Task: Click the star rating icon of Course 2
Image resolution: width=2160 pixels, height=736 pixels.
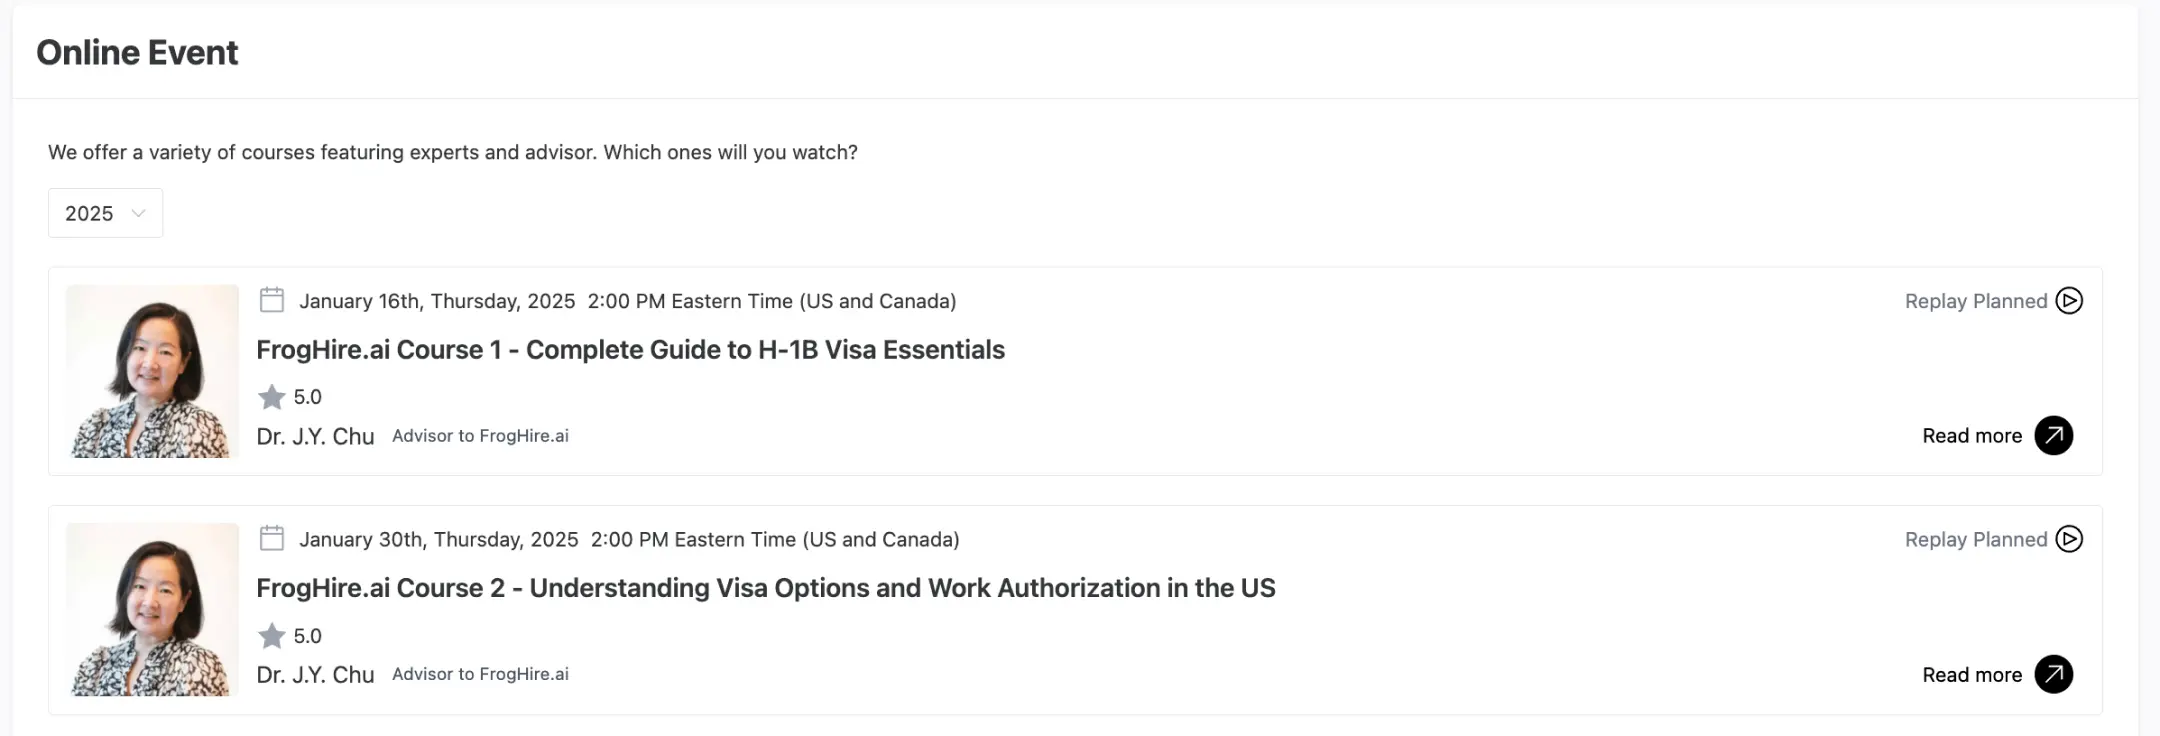Action: coord(272,636)
